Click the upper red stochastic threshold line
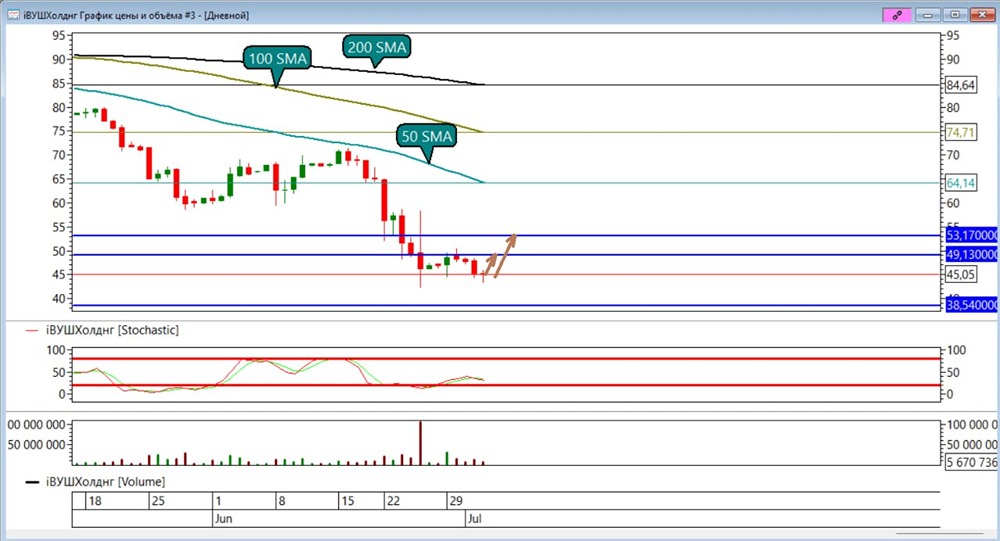The width and height of the screenshot is (1000, 541). tap(506, 359)
